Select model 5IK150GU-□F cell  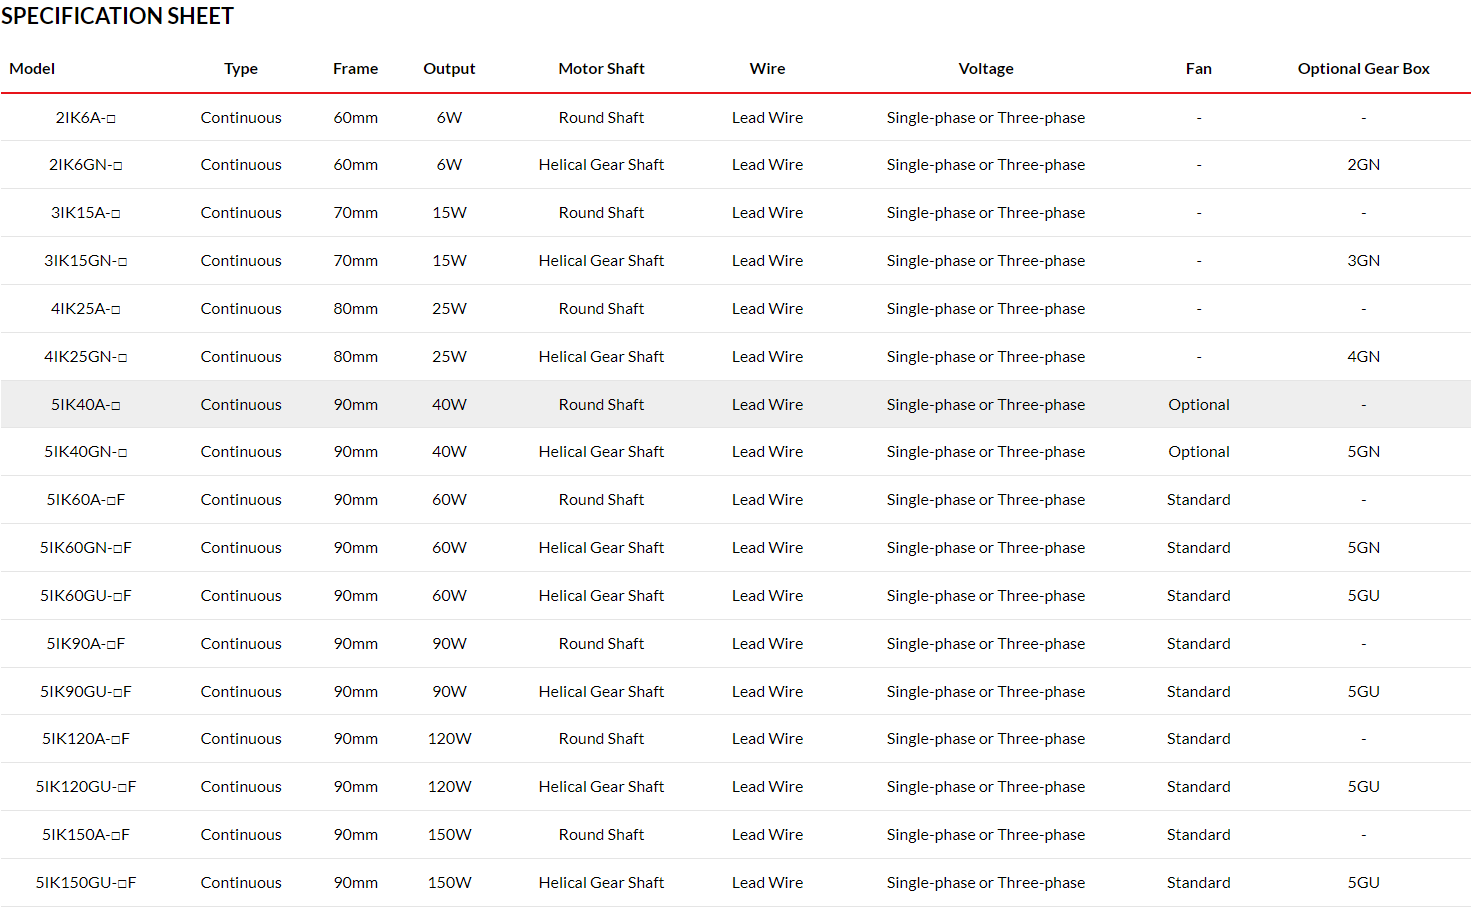point(86,883)
